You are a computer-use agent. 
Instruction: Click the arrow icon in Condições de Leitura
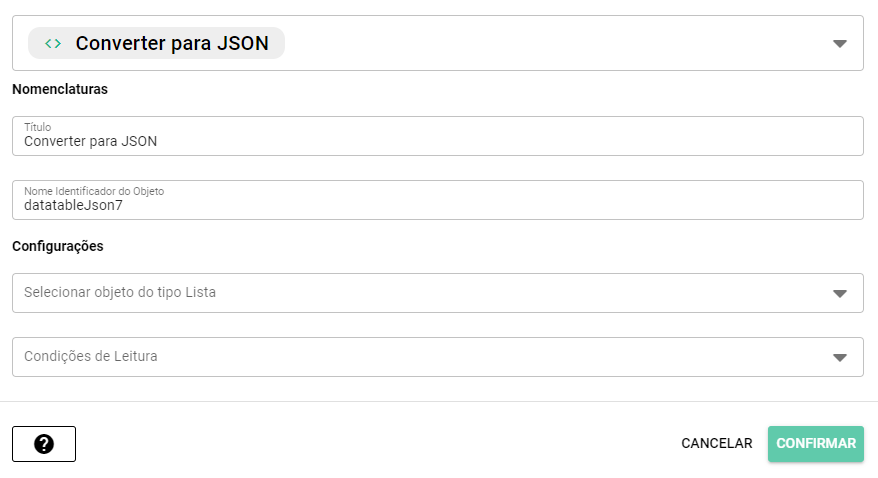pos(840,357)
